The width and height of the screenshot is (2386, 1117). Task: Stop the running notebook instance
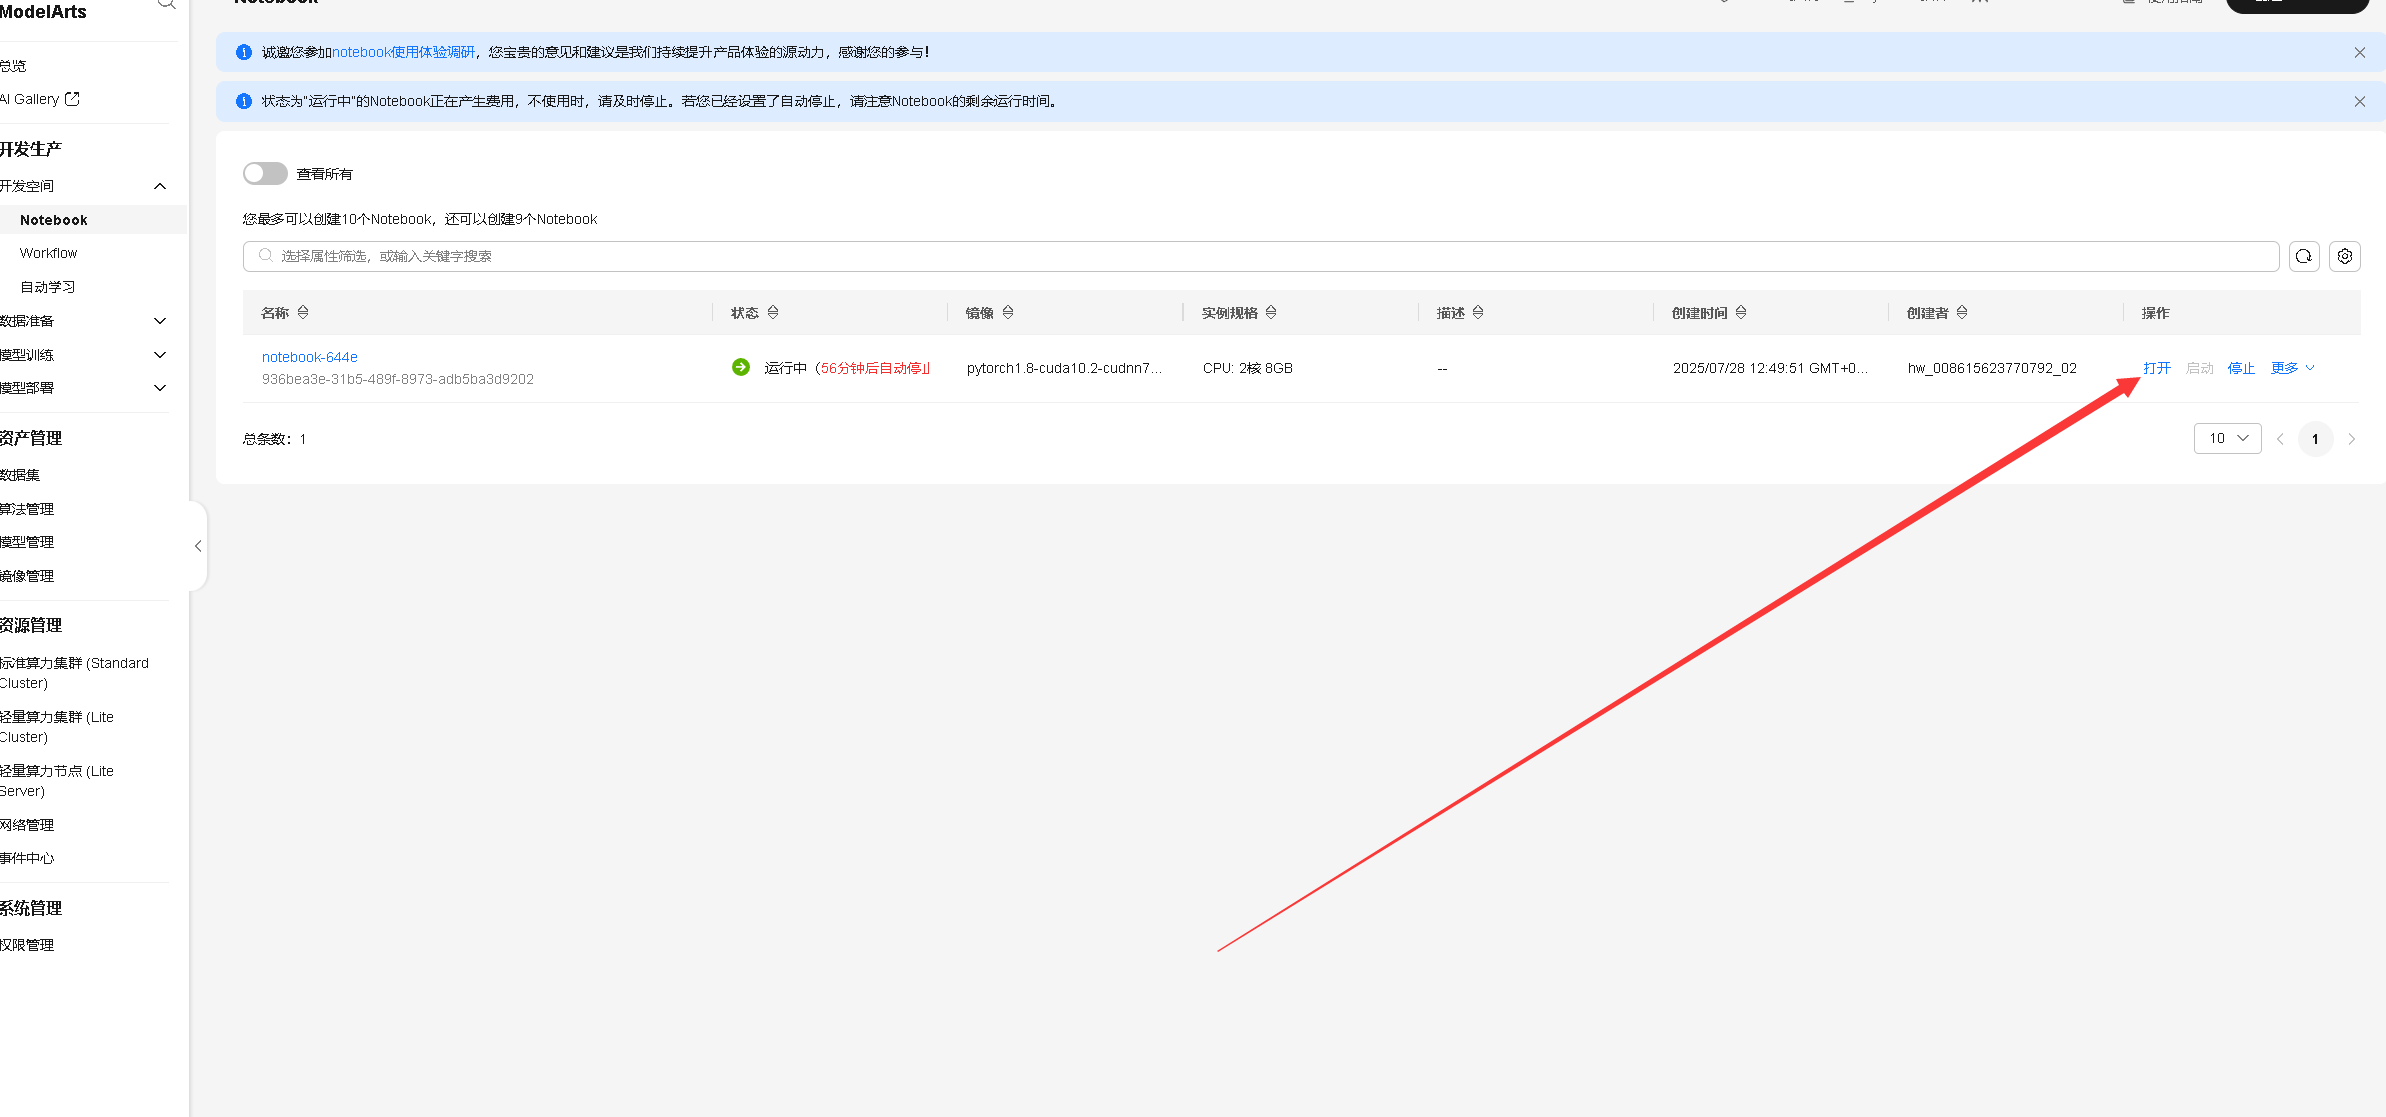tap(2241, 368)
